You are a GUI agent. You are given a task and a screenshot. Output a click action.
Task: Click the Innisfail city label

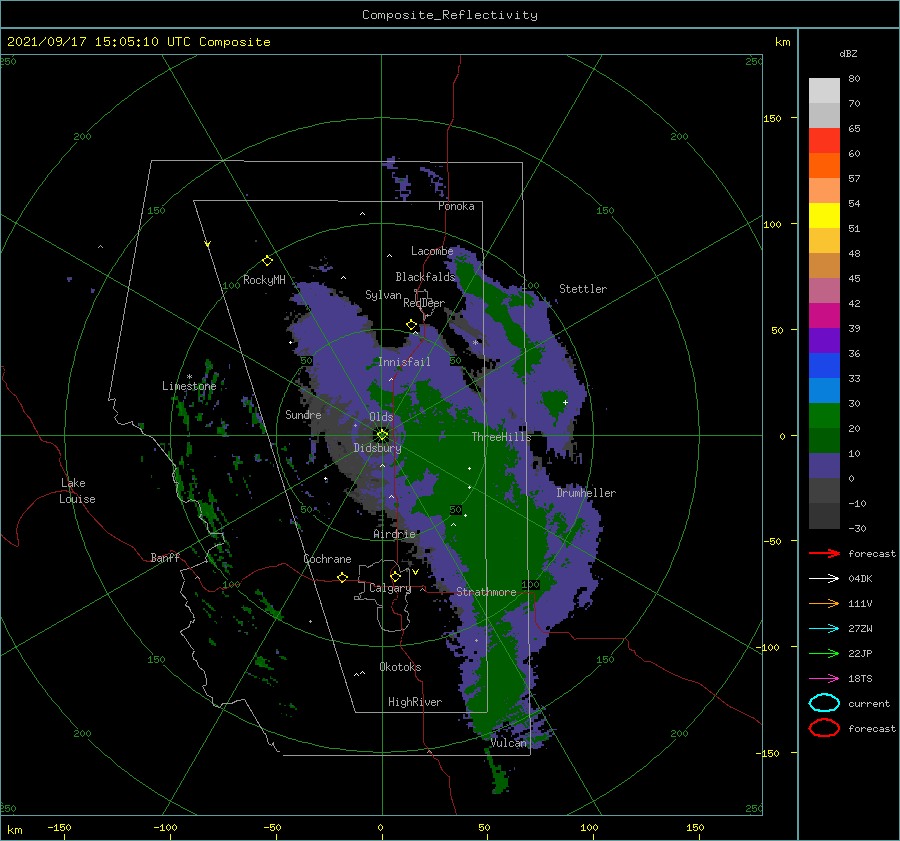coord(404,362)
